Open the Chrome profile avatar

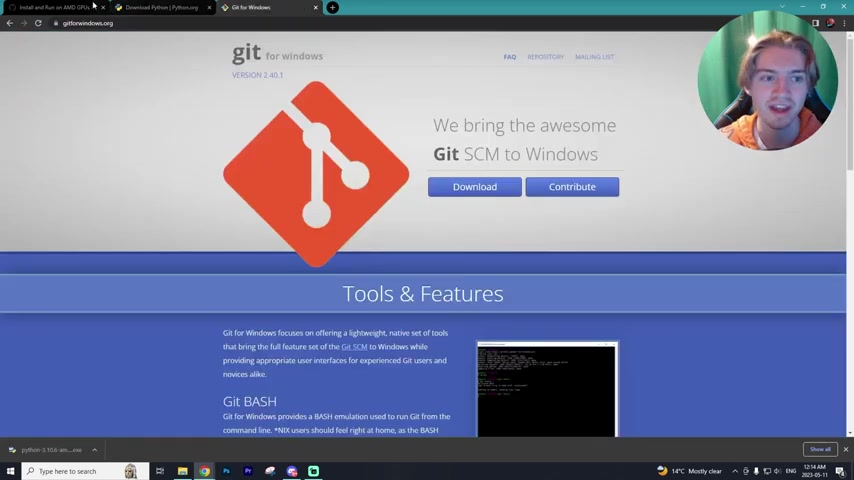coord(830,23)
